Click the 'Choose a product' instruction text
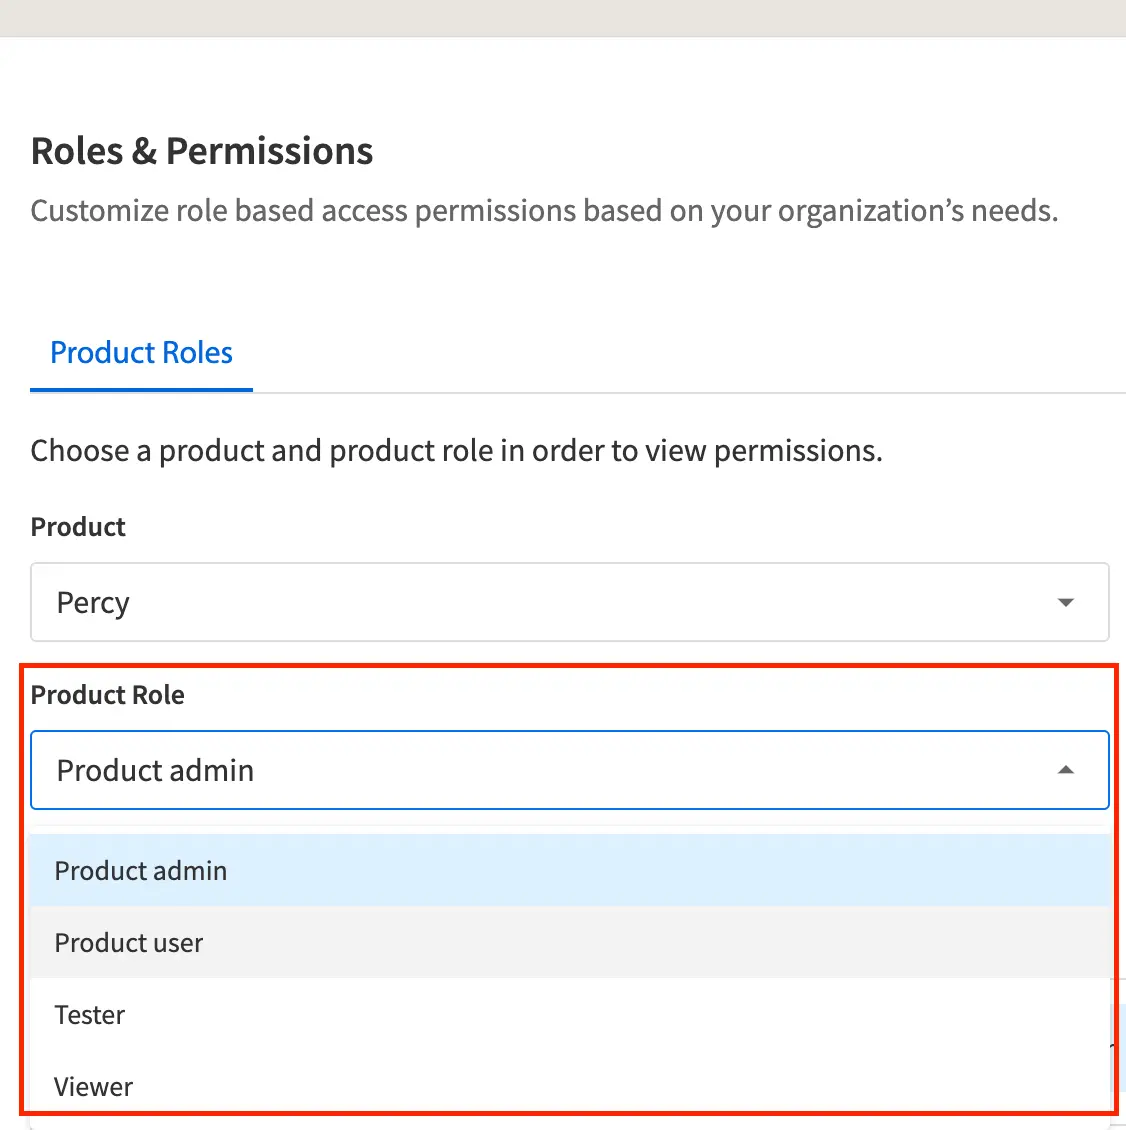 tap(456, 451)
